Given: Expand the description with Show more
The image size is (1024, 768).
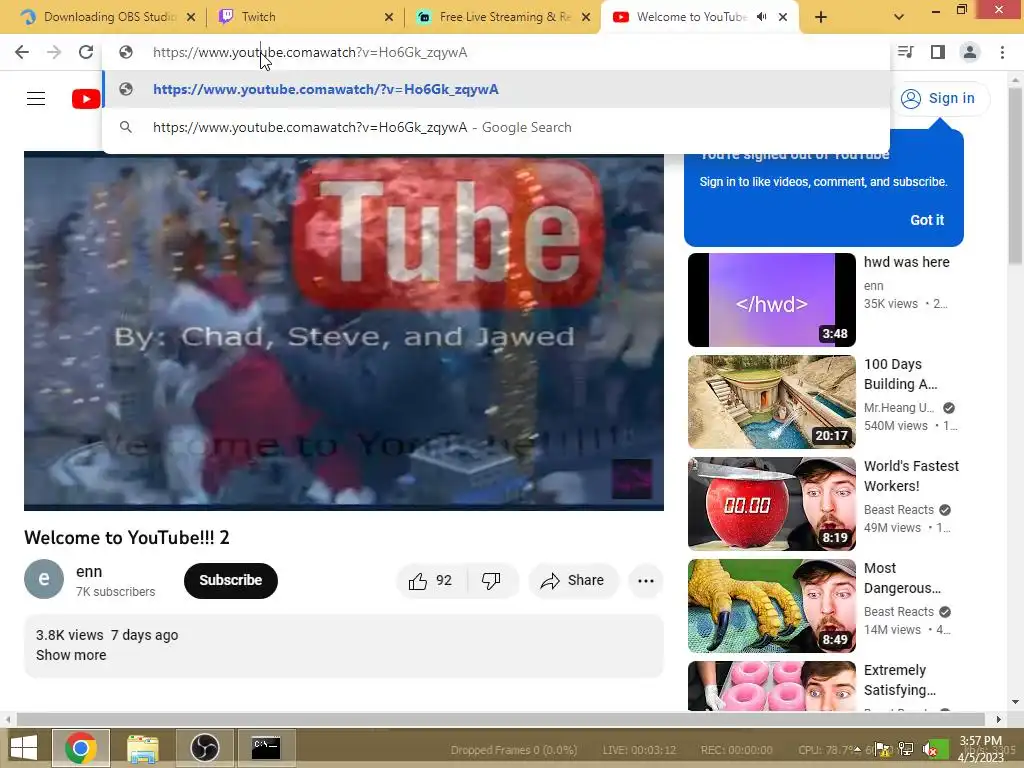Looking at the screenshot, I should click(x=71, y=655).
